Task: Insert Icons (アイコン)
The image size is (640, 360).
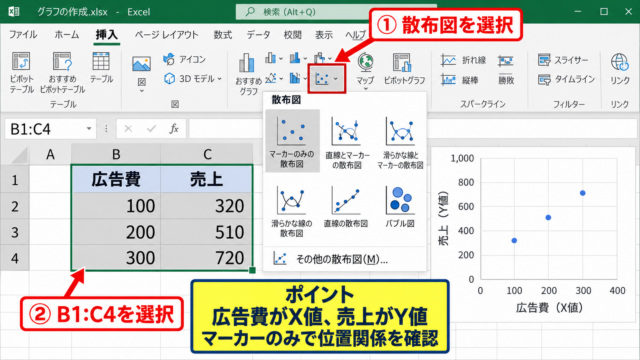Action: [184, 60]
